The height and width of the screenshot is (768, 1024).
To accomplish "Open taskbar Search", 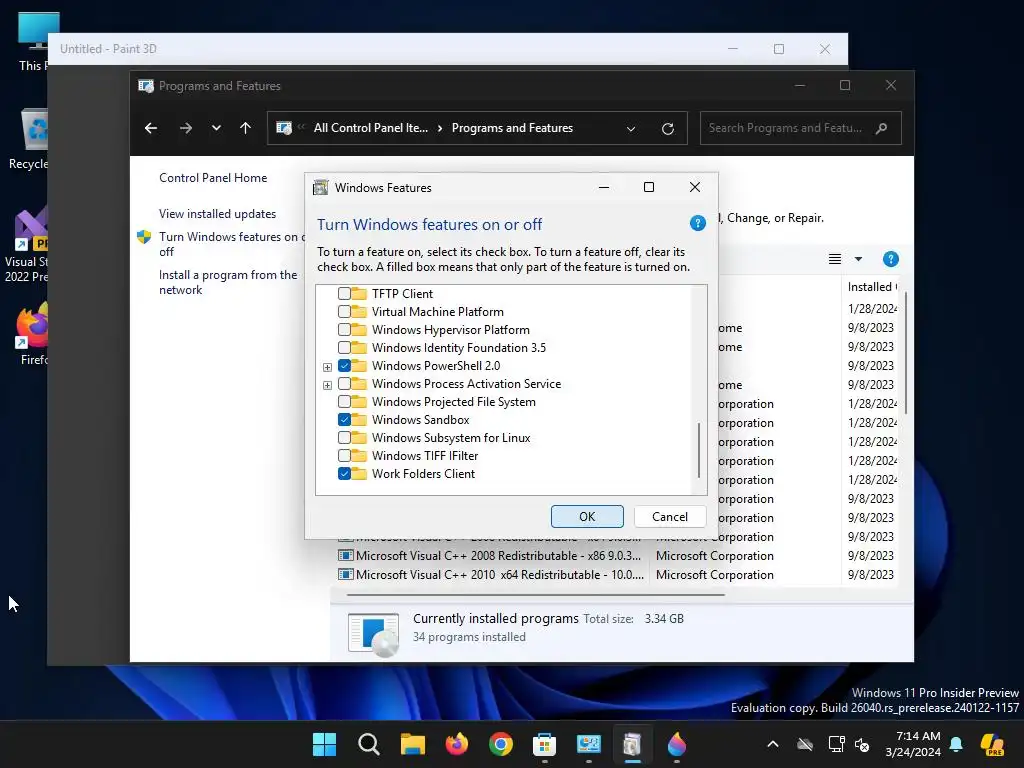I will [x=368, y=744].
